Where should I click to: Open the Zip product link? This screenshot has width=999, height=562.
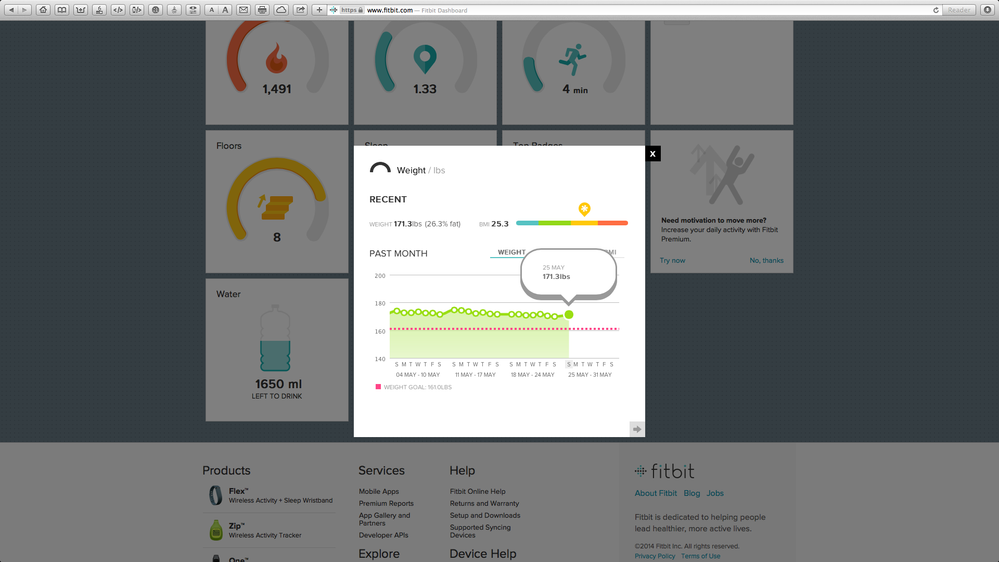pyautogui.click(x=236, y=526)
